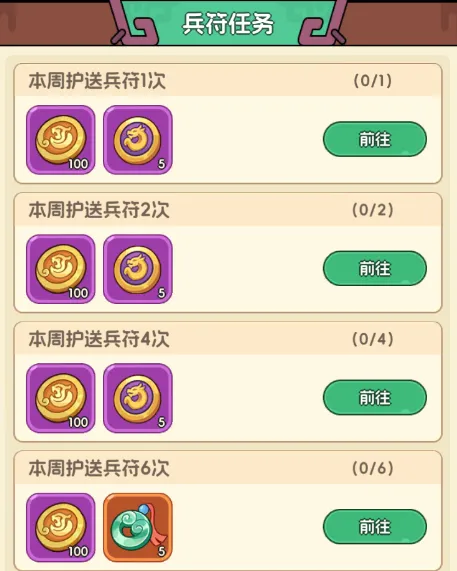Screen dimensions: 457x571
Task: Select the 兵符任务 title banner
Action: 228,24
